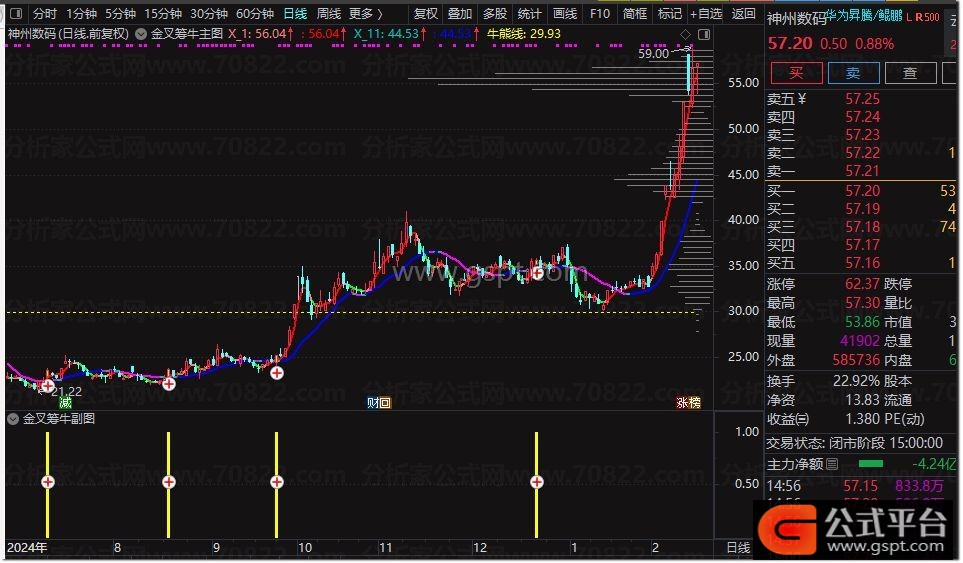Expand the 更多 periods menu

point(365,14)
